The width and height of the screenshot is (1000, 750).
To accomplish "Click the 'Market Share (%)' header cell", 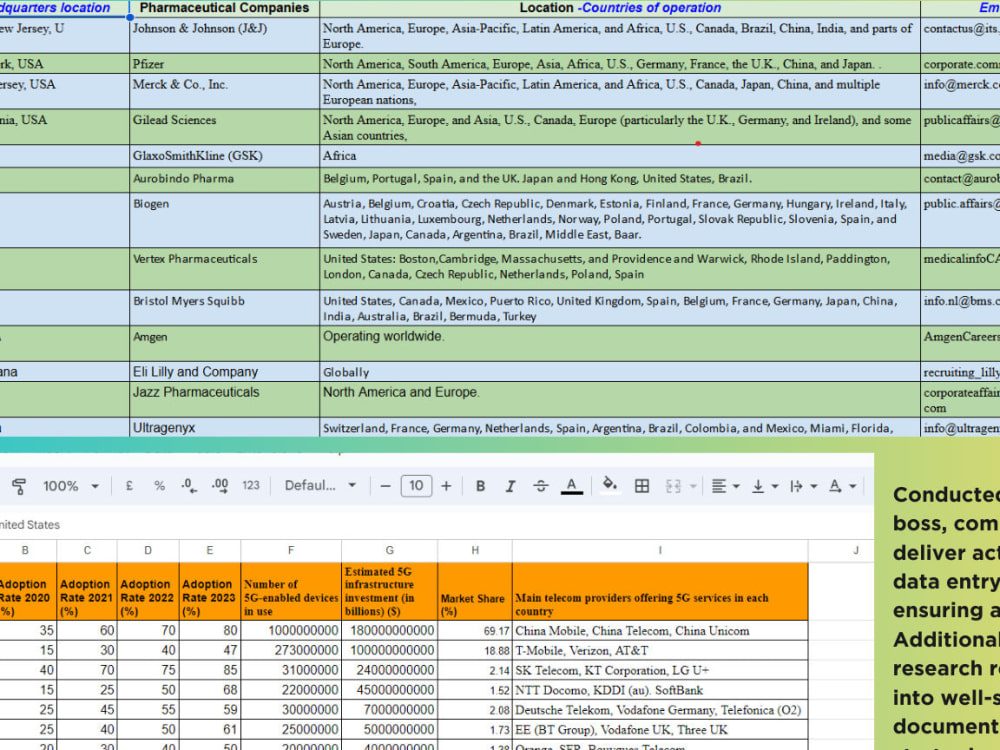I will [x=475, y=591].
